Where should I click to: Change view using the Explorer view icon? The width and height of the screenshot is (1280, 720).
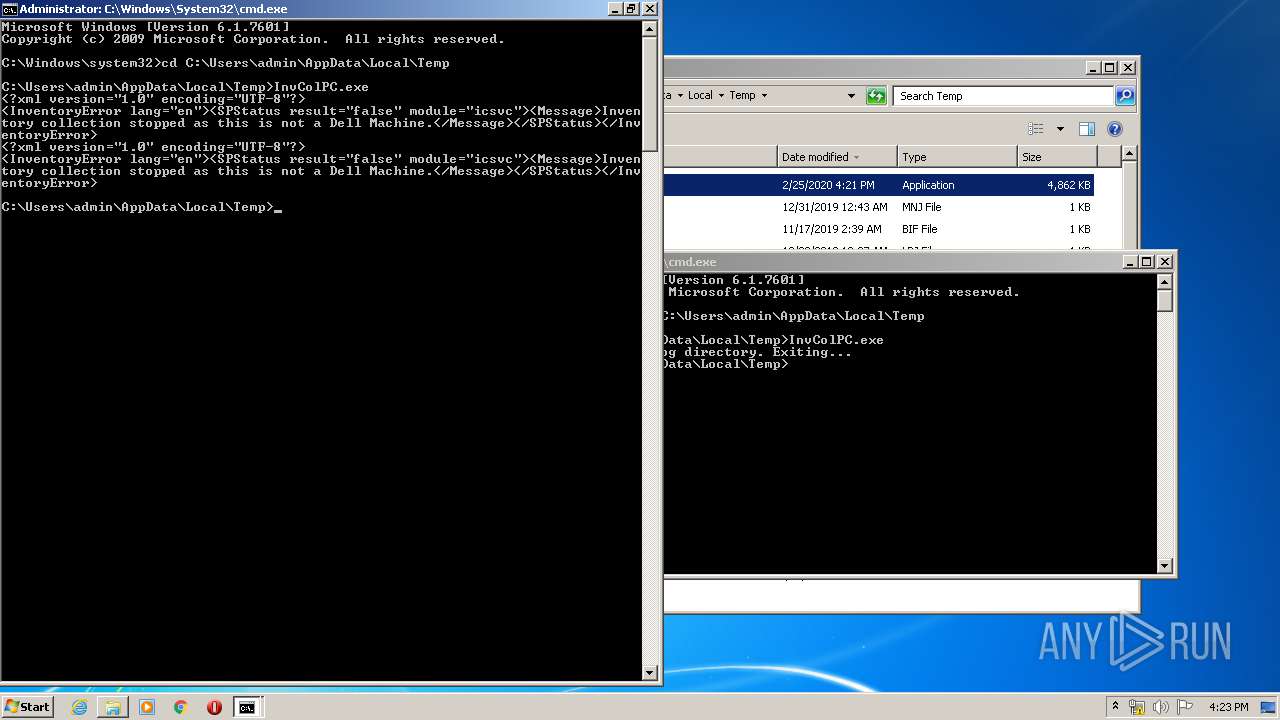click(1036, 129)
